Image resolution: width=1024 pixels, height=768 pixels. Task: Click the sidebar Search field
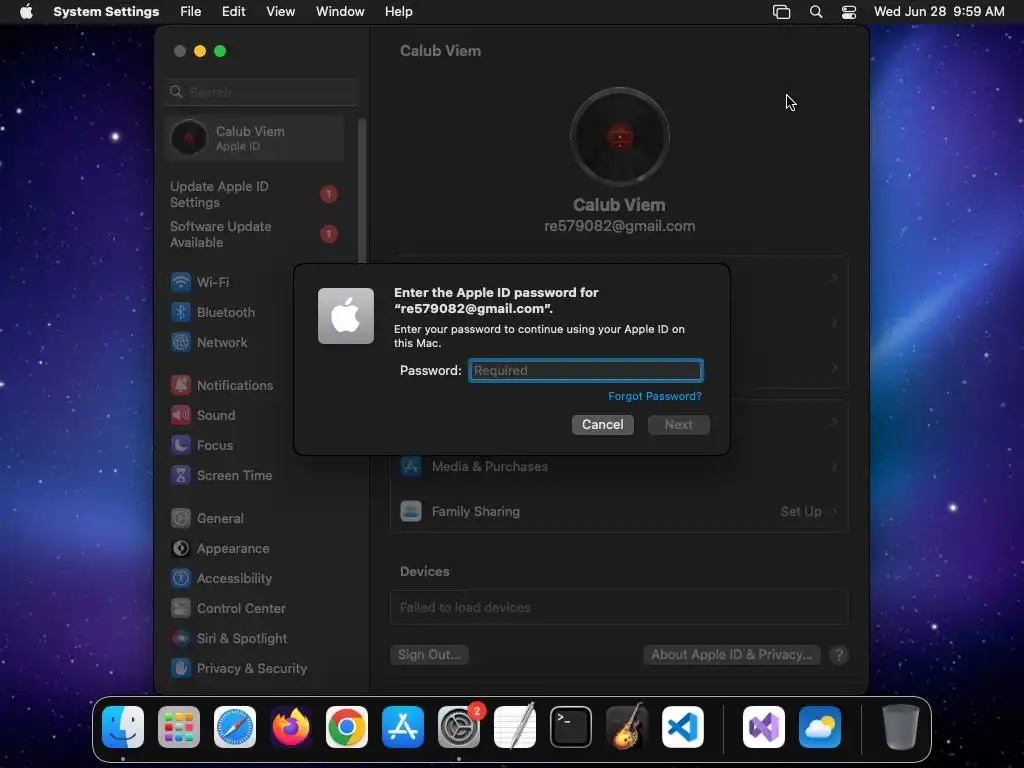[x=262, y=92]
